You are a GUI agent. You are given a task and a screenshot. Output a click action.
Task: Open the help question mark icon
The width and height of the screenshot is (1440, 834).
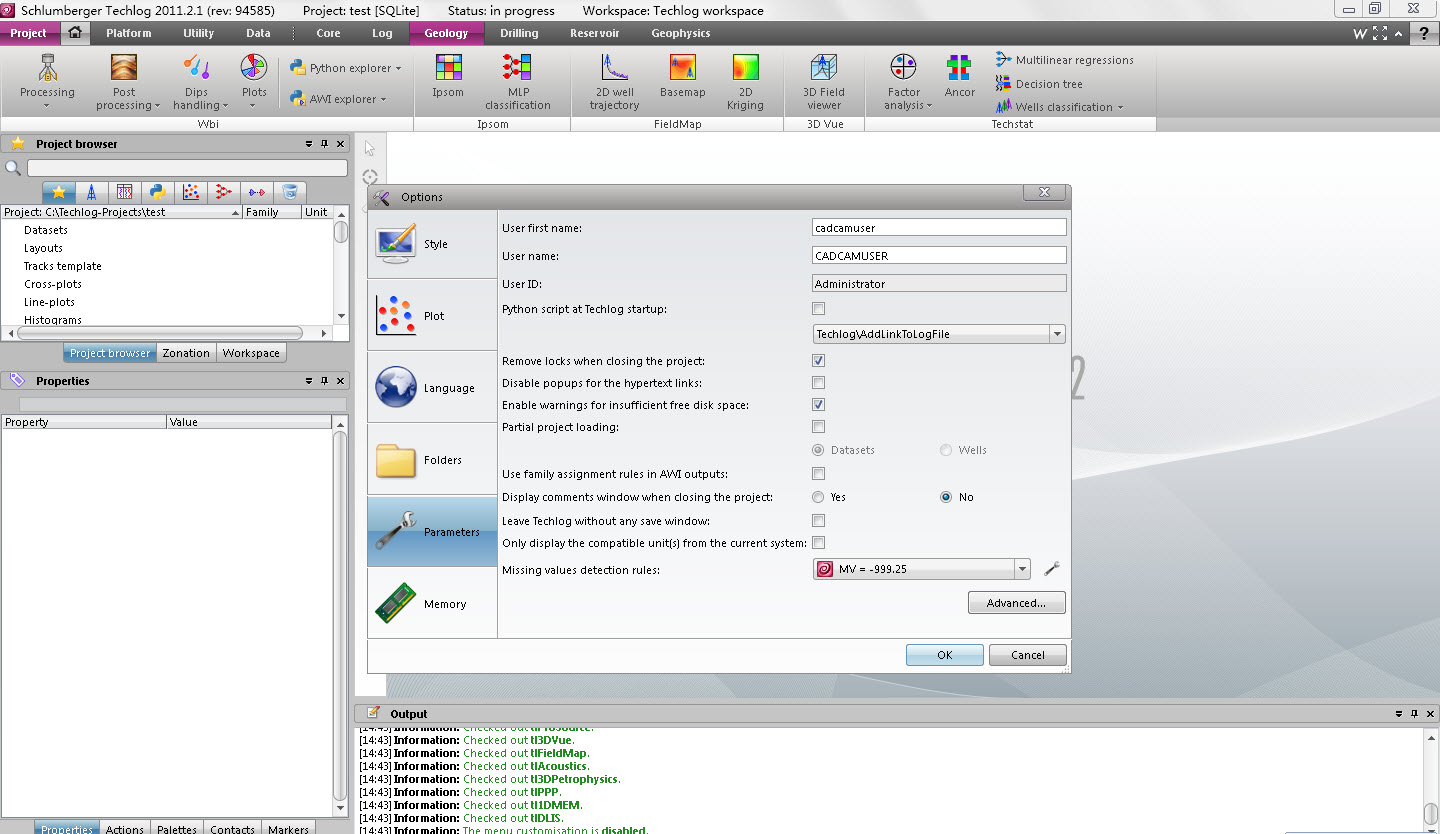click(1424, 33)
